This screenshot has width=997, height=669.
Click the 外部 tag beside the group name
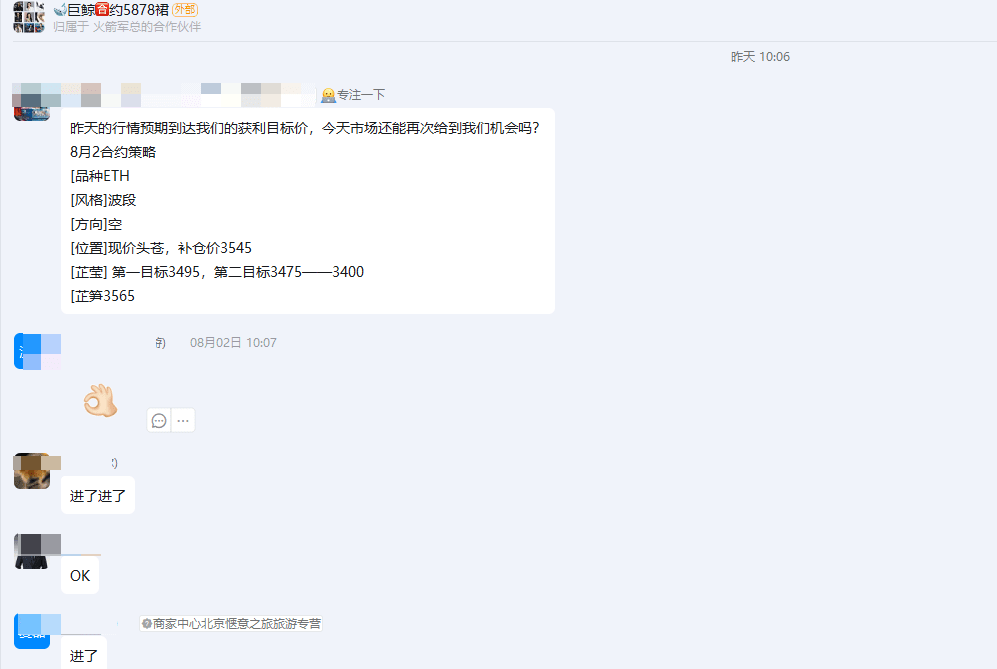pos(185,10)
